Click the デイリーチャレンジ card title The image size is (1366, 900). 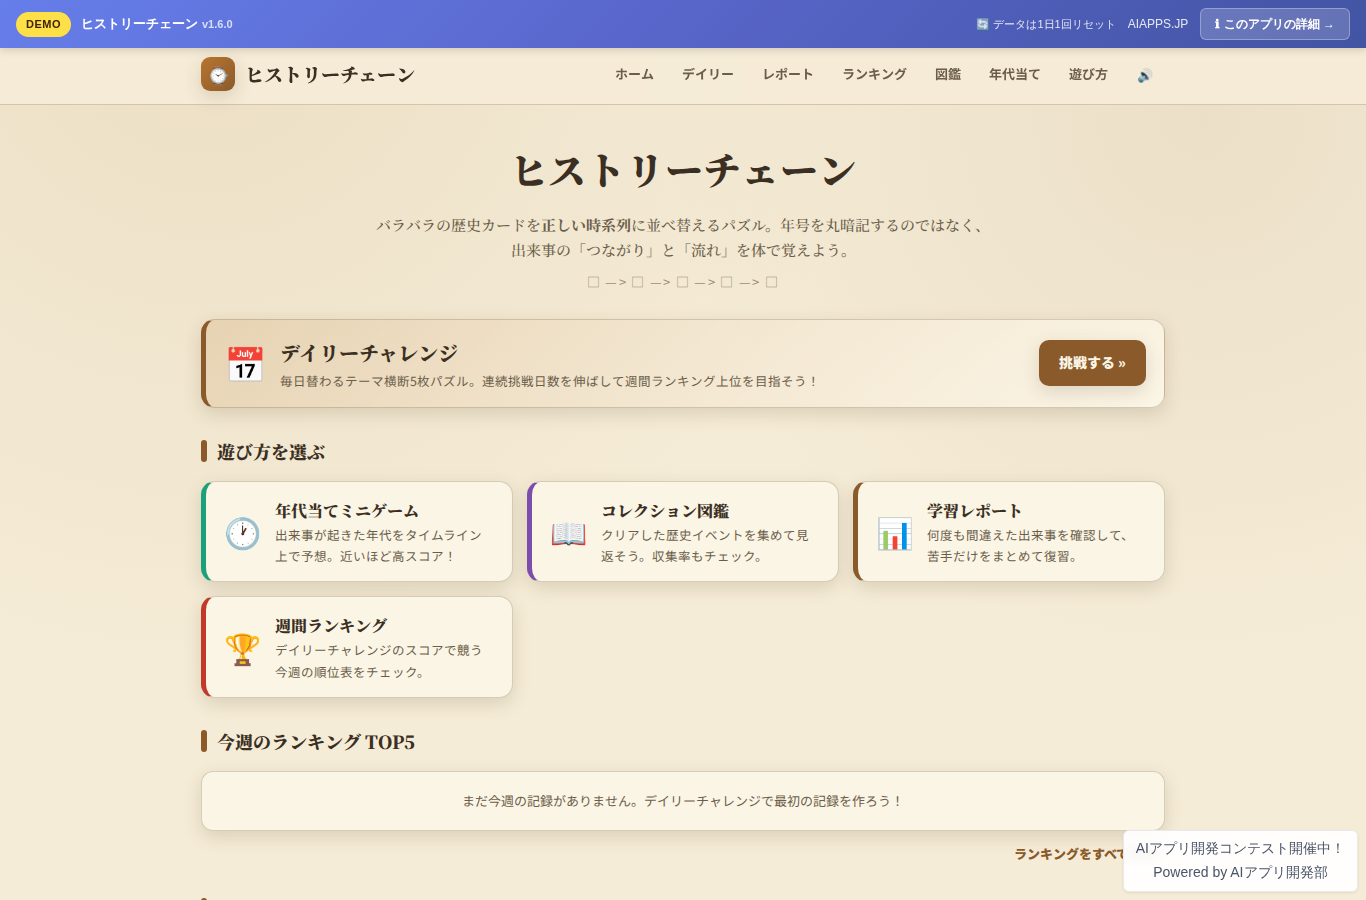click(x=369, y=353)
